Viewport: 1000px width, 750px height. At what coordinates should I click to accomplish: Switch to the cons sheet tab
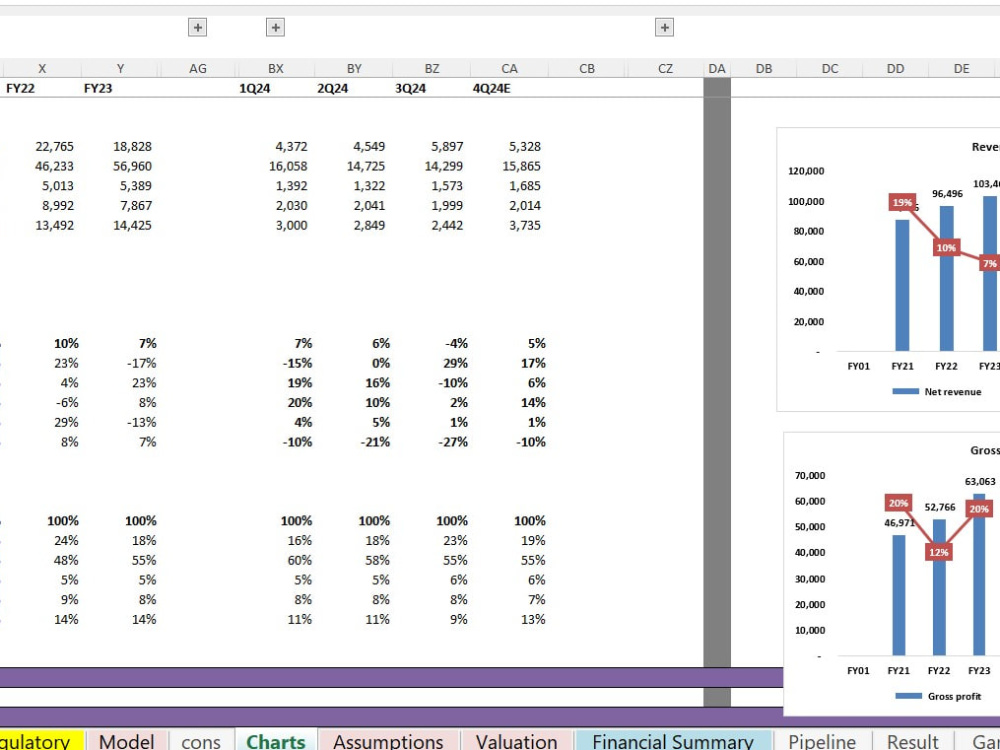point(201,740)
